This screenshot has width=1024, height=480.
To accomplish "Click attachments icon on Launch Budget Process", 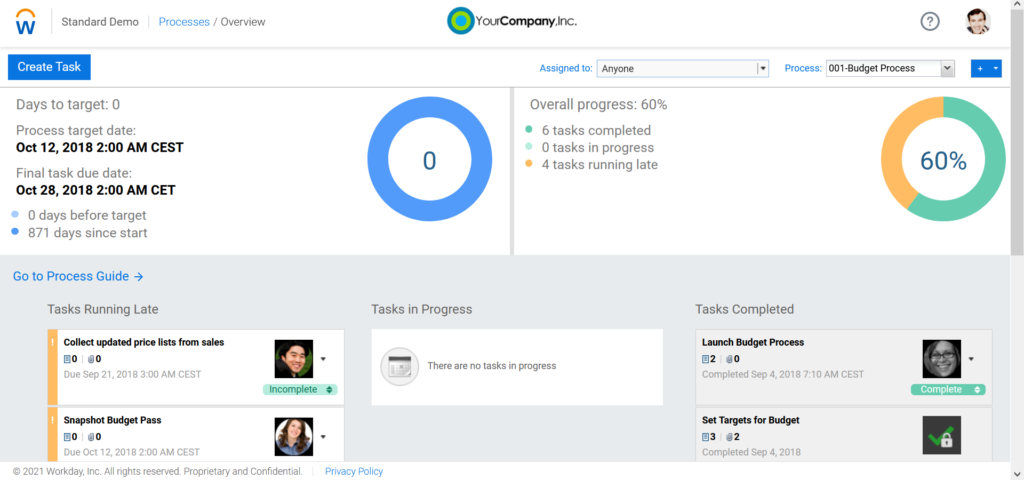I will (x=729, y=358).
